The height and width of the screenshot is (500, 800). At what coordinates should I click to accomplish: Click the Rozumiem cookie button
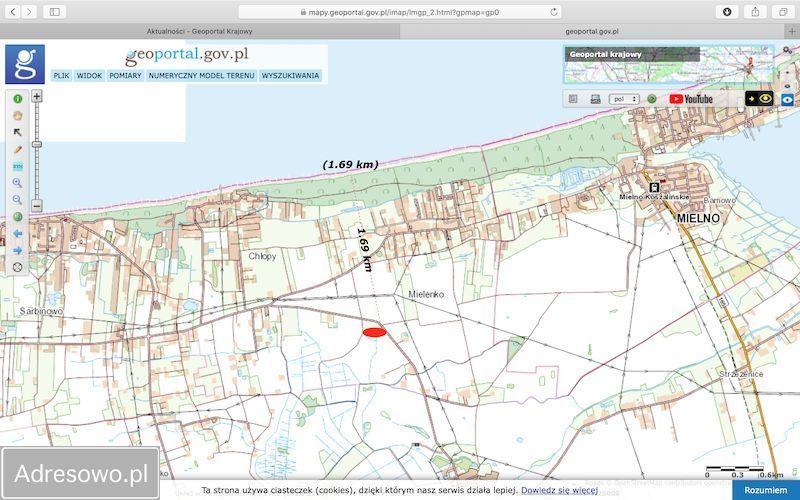point(765,490)
